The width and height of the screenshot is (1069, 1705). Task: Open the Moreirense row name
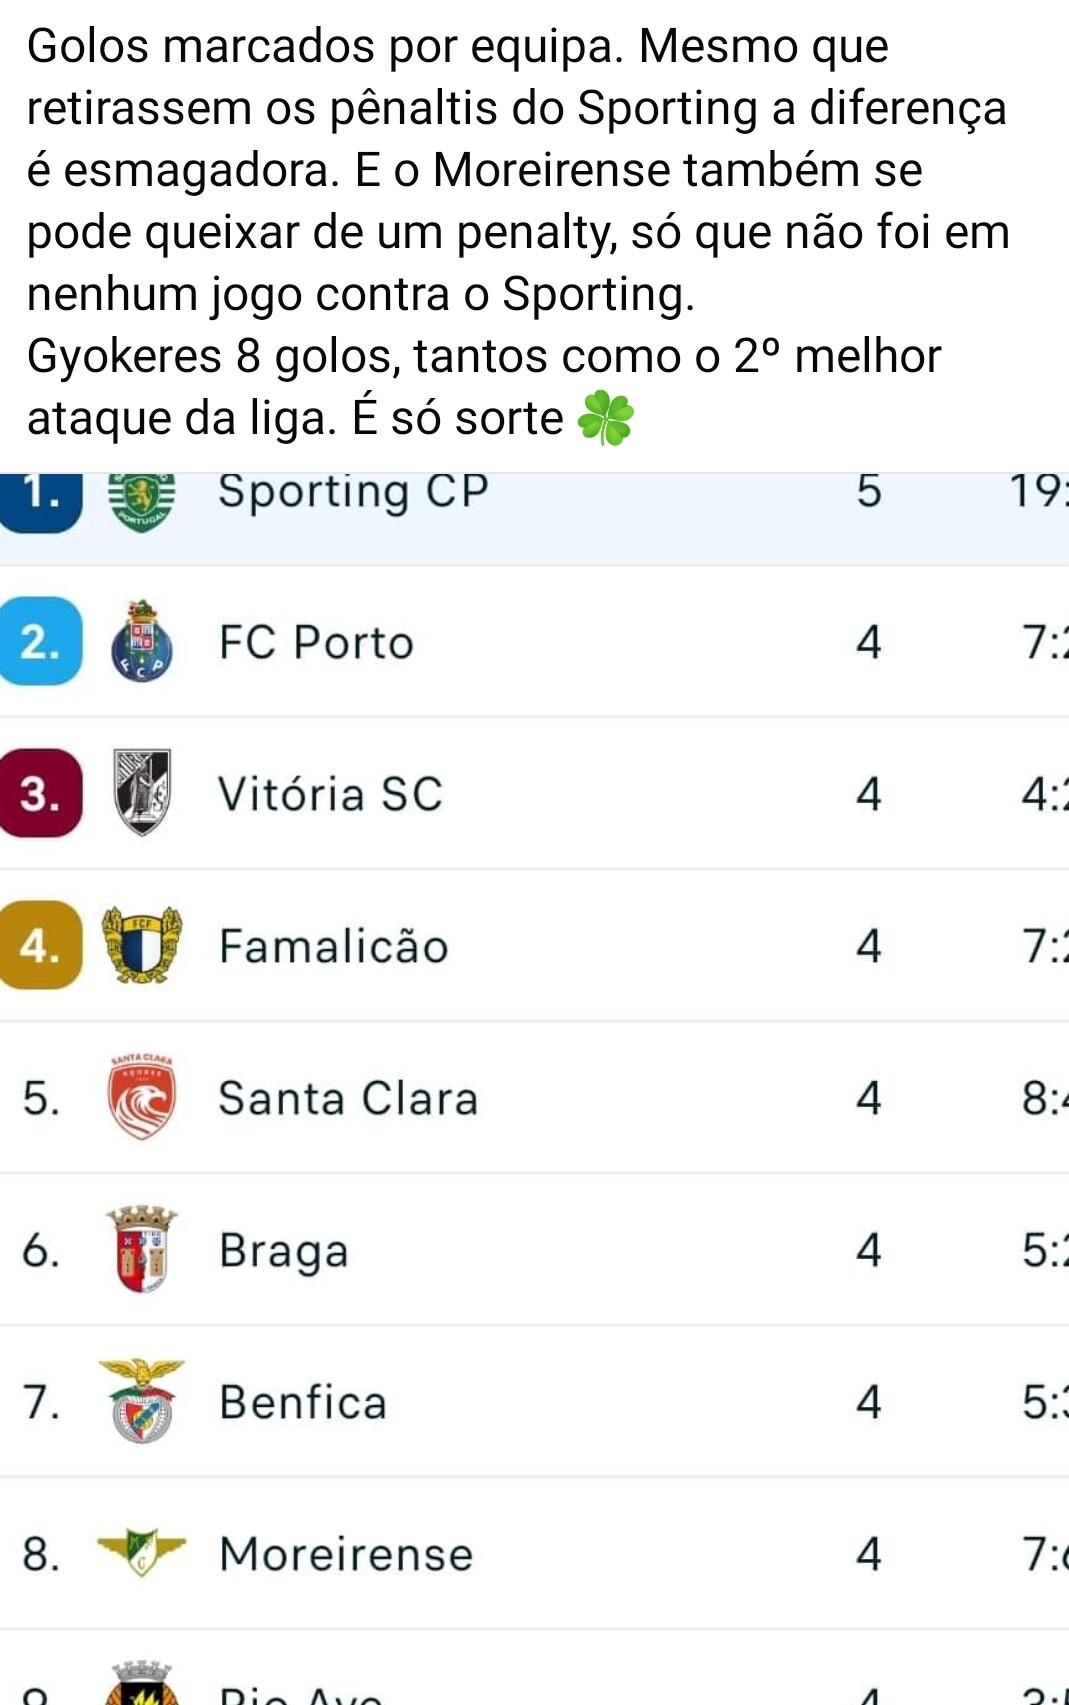tap(346, 1554)
